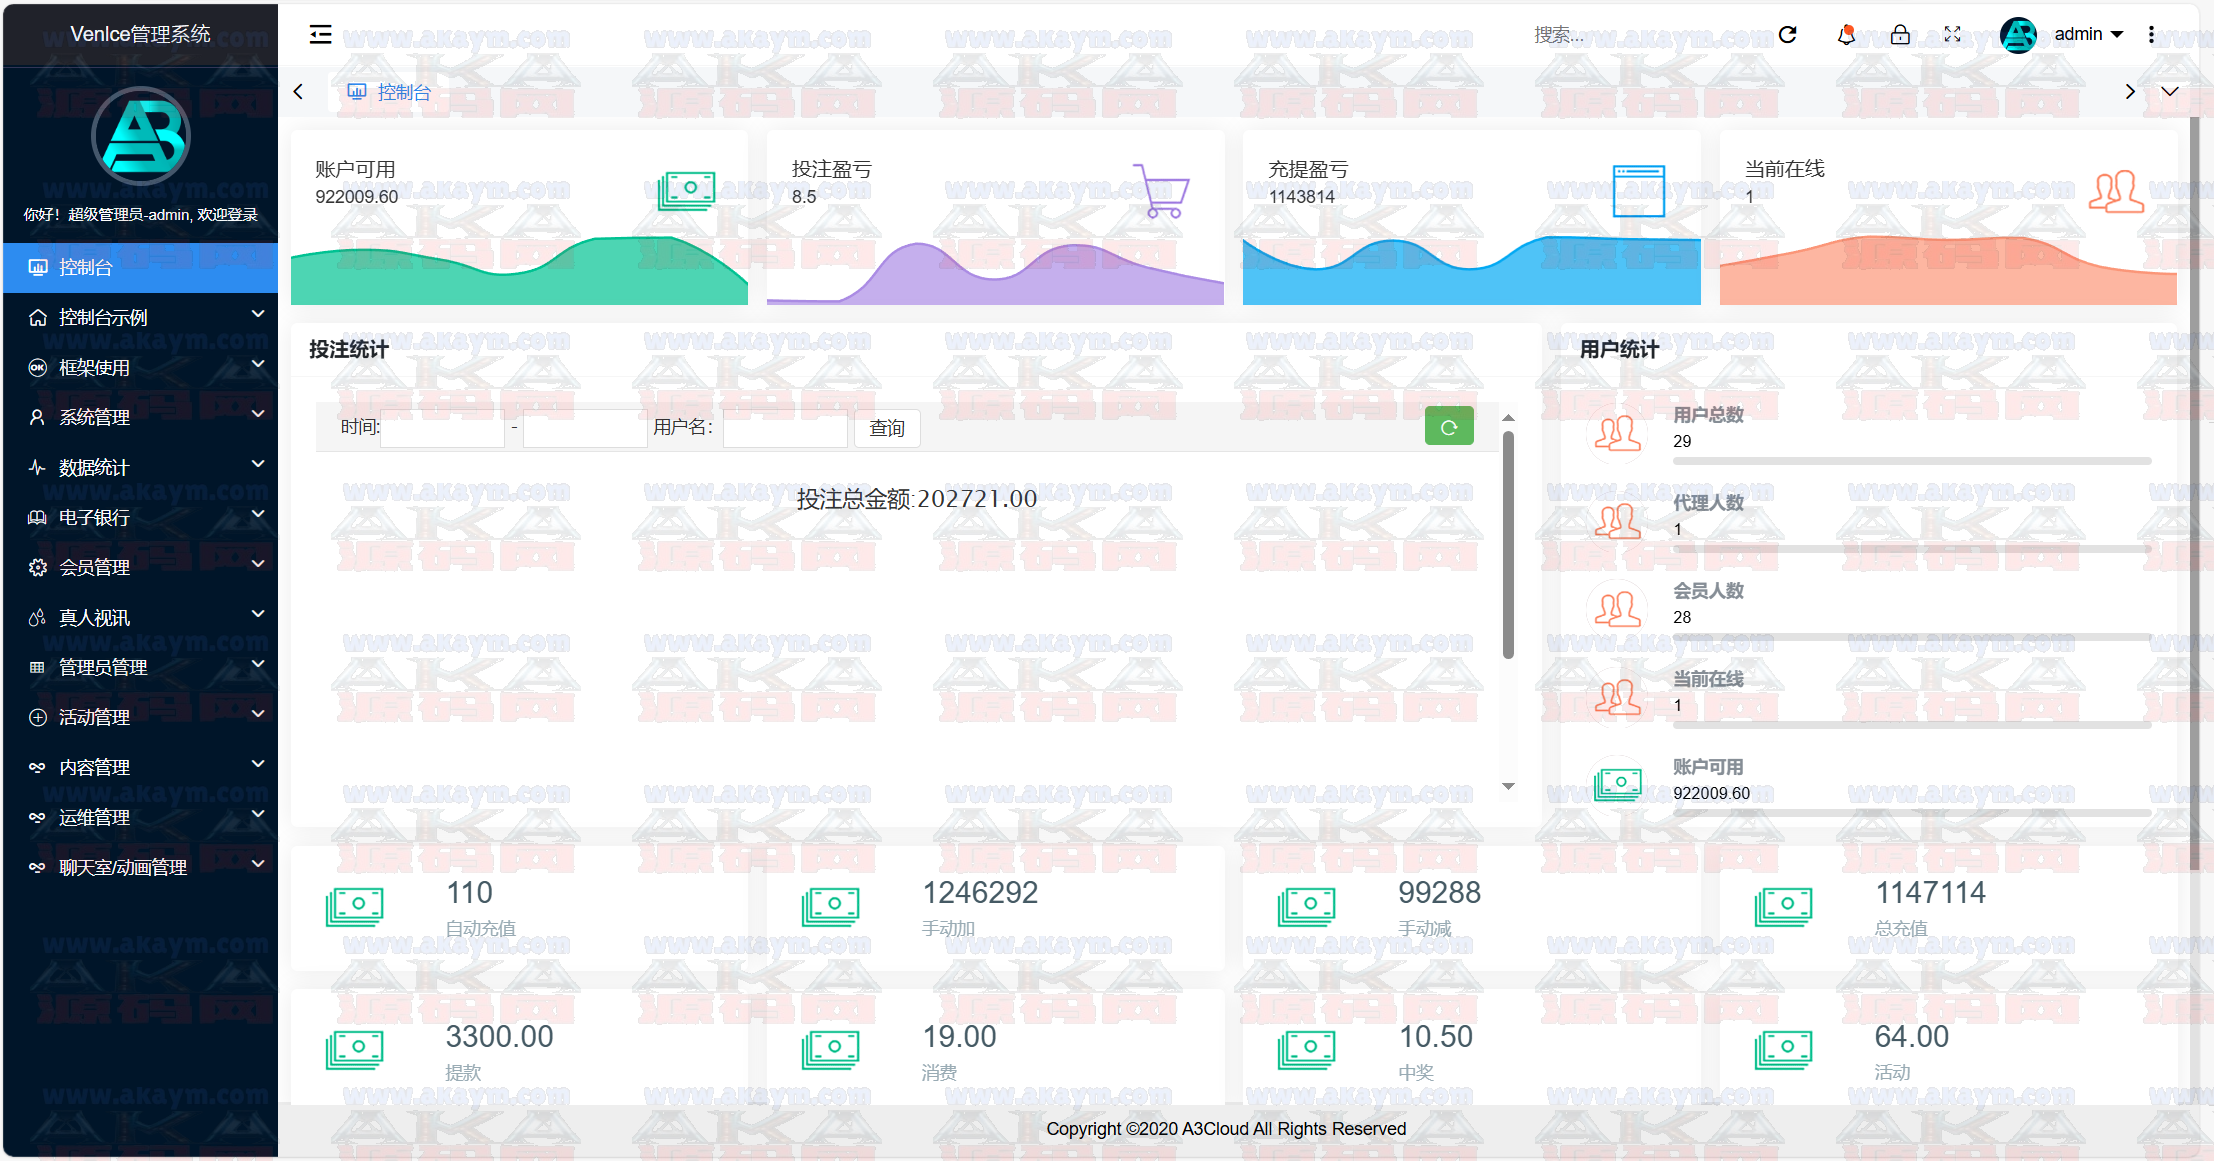Click the lock screen icon
Screen dimensions: 2214x1161
[x=1900, y=35]
